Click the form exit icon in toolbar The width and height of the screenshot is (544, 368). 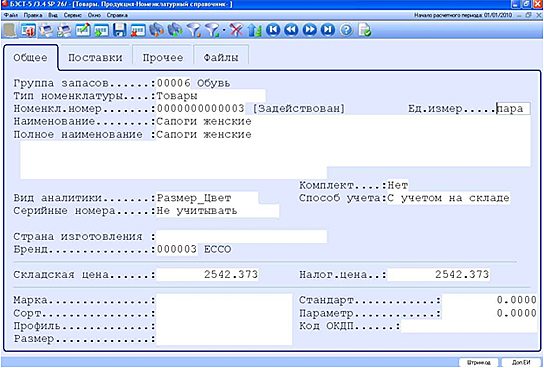pyautogui.click(x=28, y=30)
